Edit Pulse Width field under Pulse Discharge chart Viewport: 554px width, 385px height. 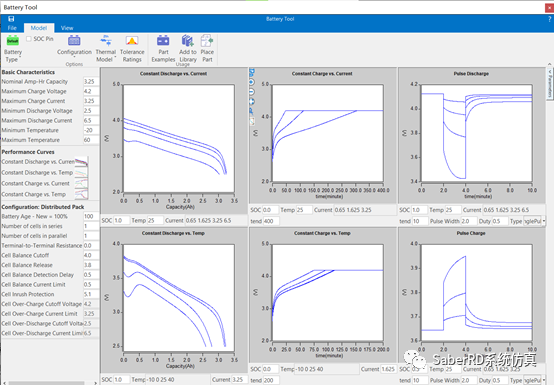469,221
